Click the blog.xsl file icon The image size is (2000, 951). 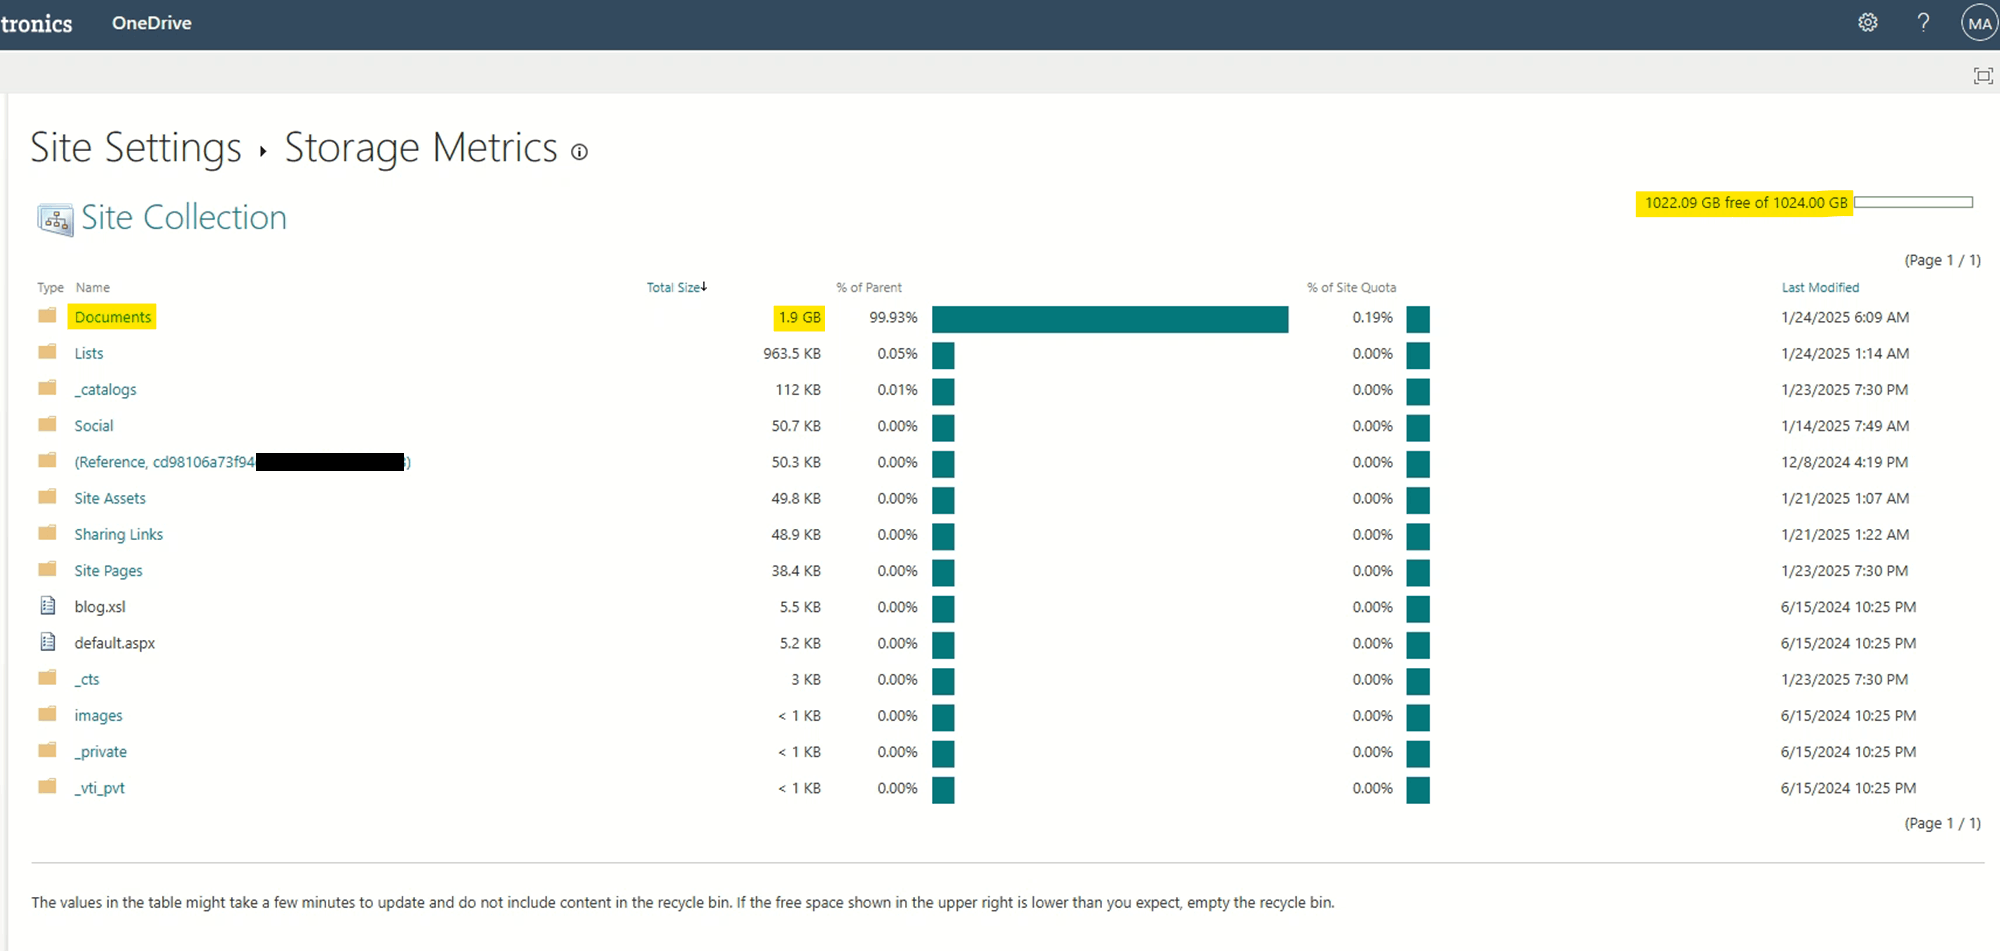click(x=47, y=606)
